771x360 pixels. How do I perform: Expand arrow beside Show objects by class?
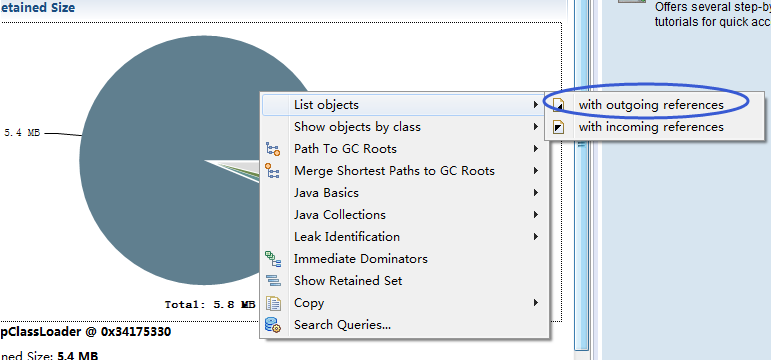[536, 127]
